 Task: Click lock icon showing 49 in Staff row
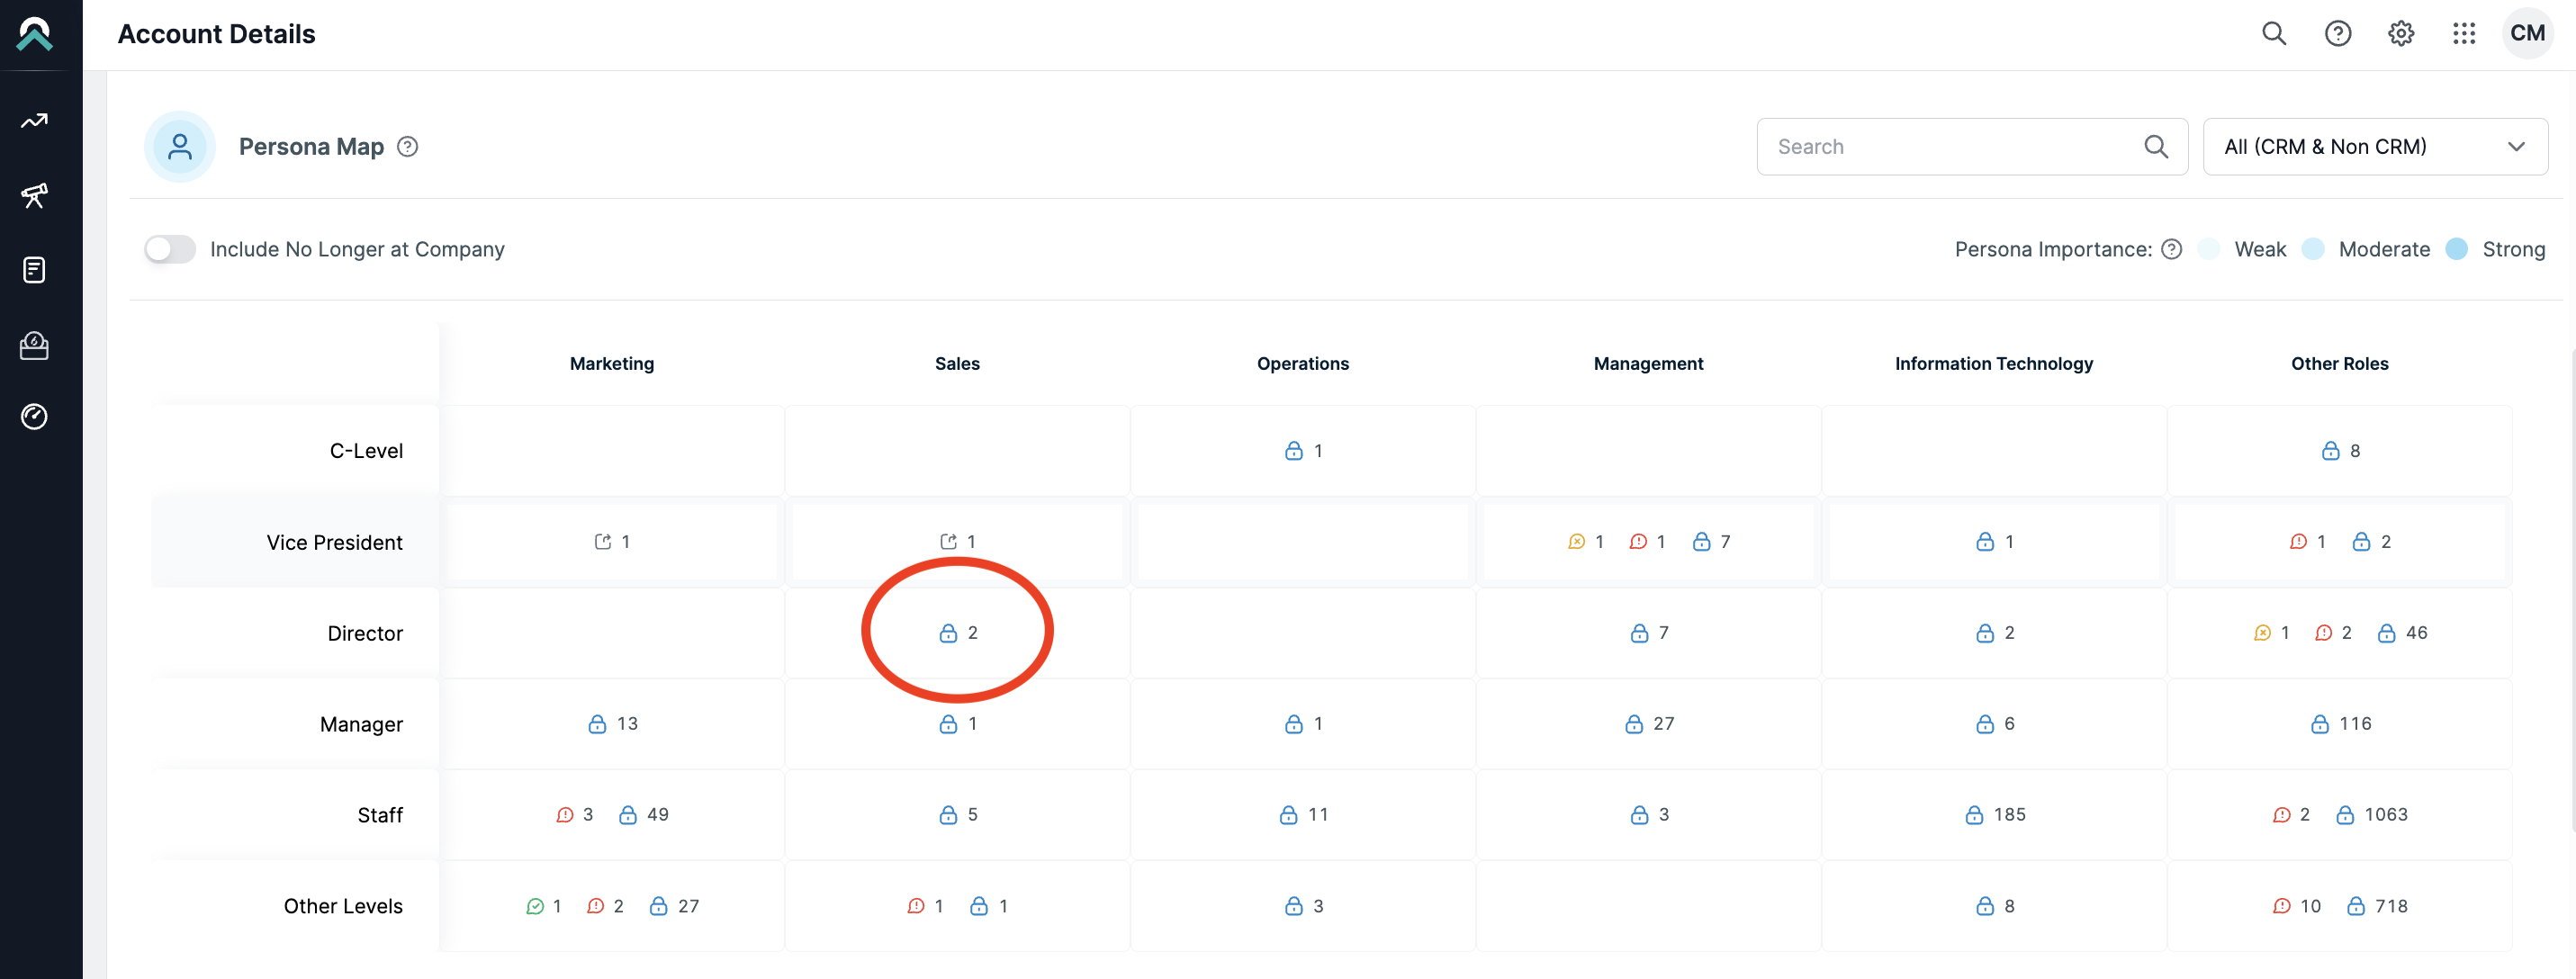coord(628,816)
